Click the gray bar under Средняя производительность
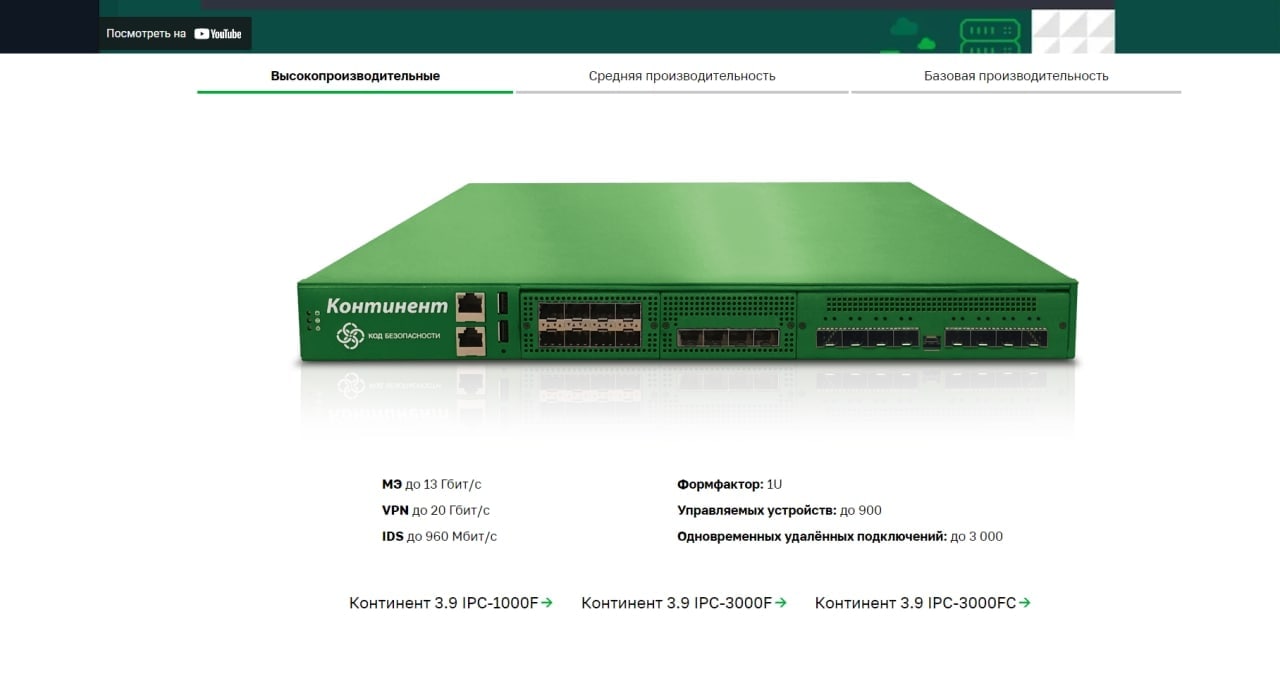1280x683 pixels. click(x=682, y=92)
